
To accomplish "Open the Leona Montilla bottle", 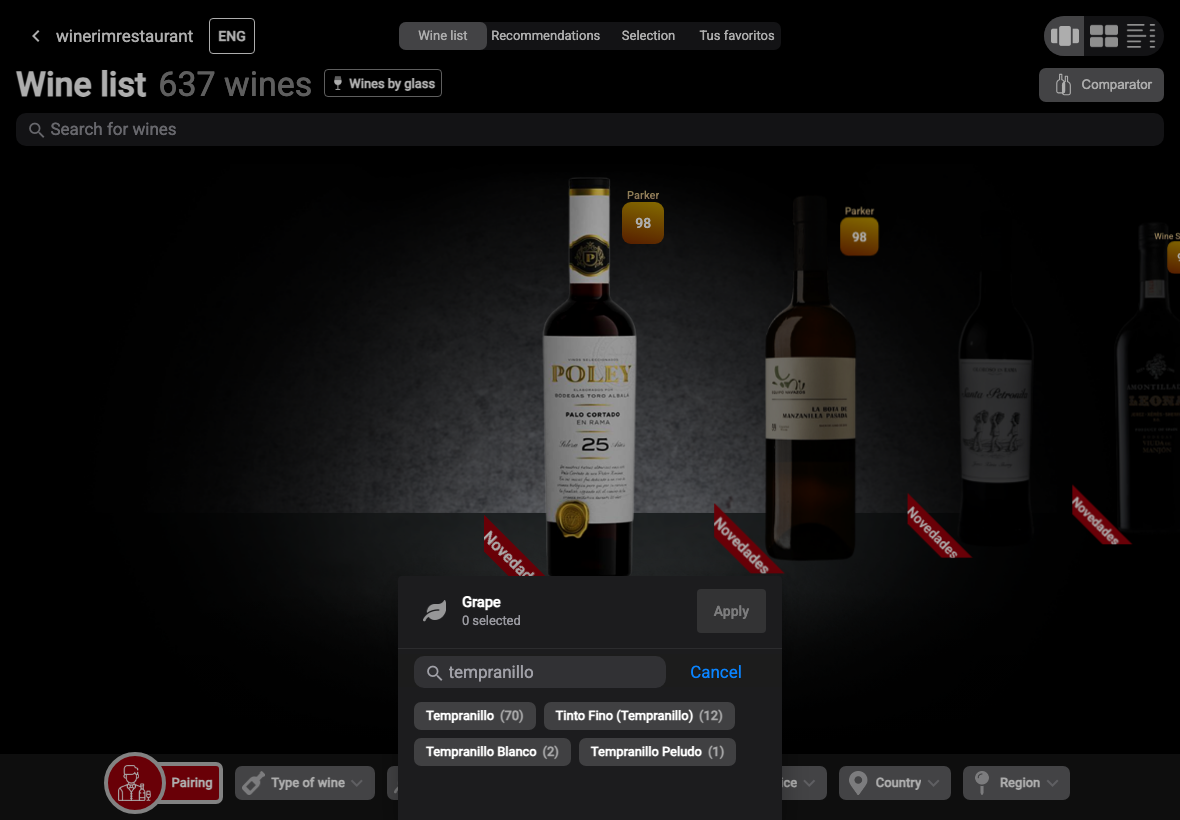I will pos(1148,380).
